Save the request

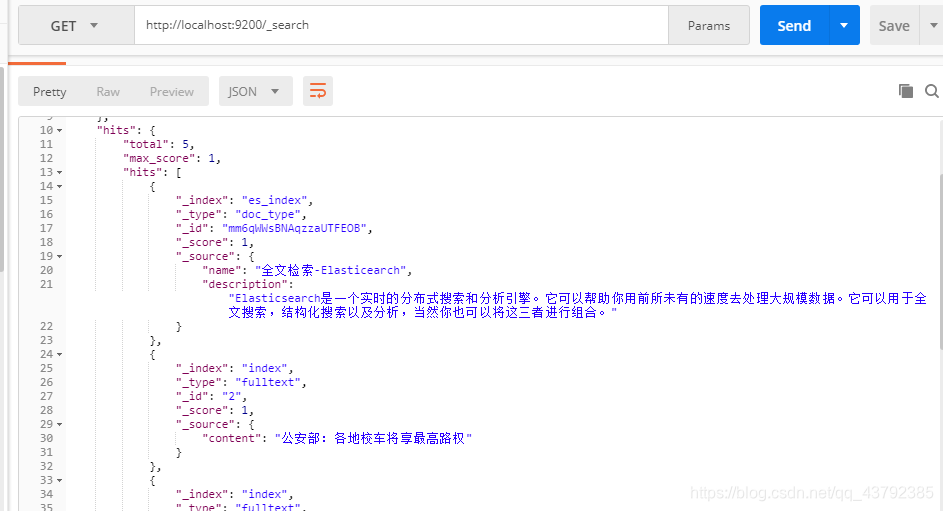point(894,25)
